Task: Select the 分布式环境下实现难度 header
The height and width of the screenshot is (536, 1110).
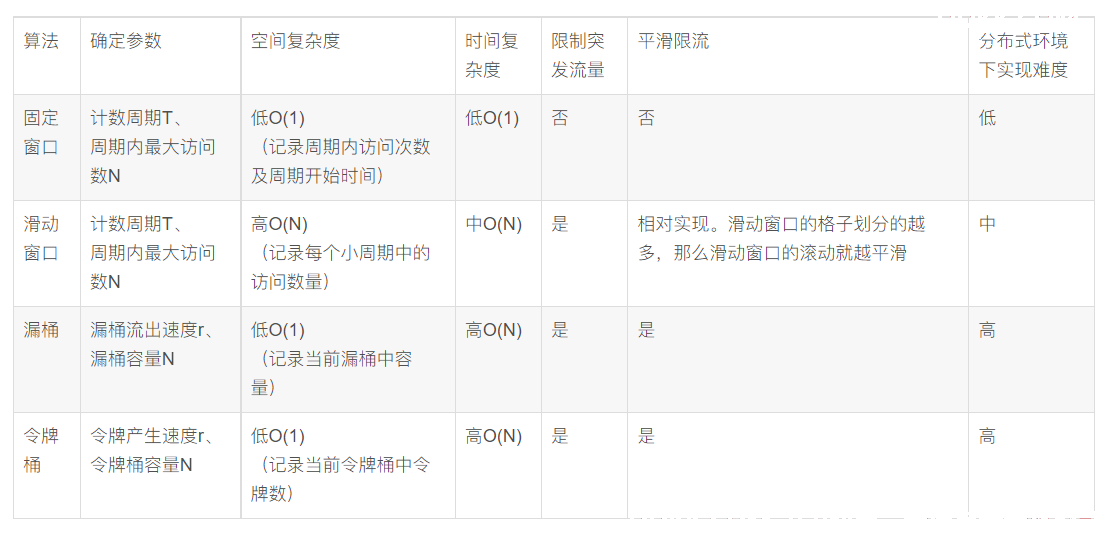Action: tap(1031, 56)
